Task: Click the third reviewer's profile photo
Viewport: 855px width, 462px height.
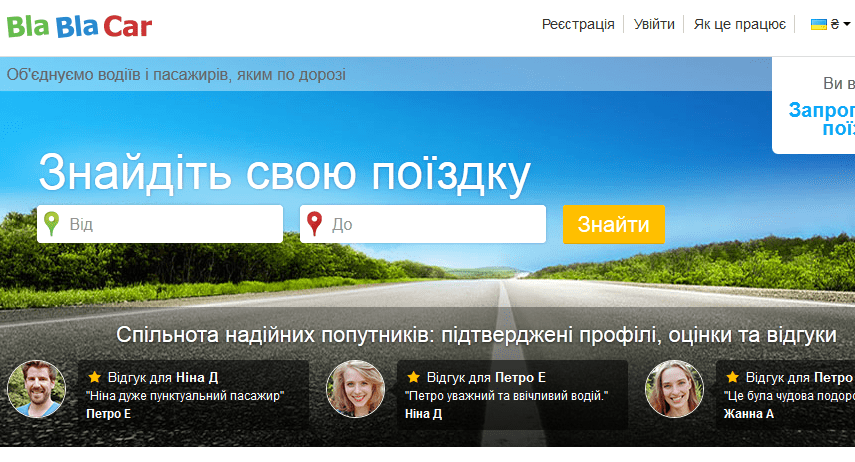Action: pos(674,389)
